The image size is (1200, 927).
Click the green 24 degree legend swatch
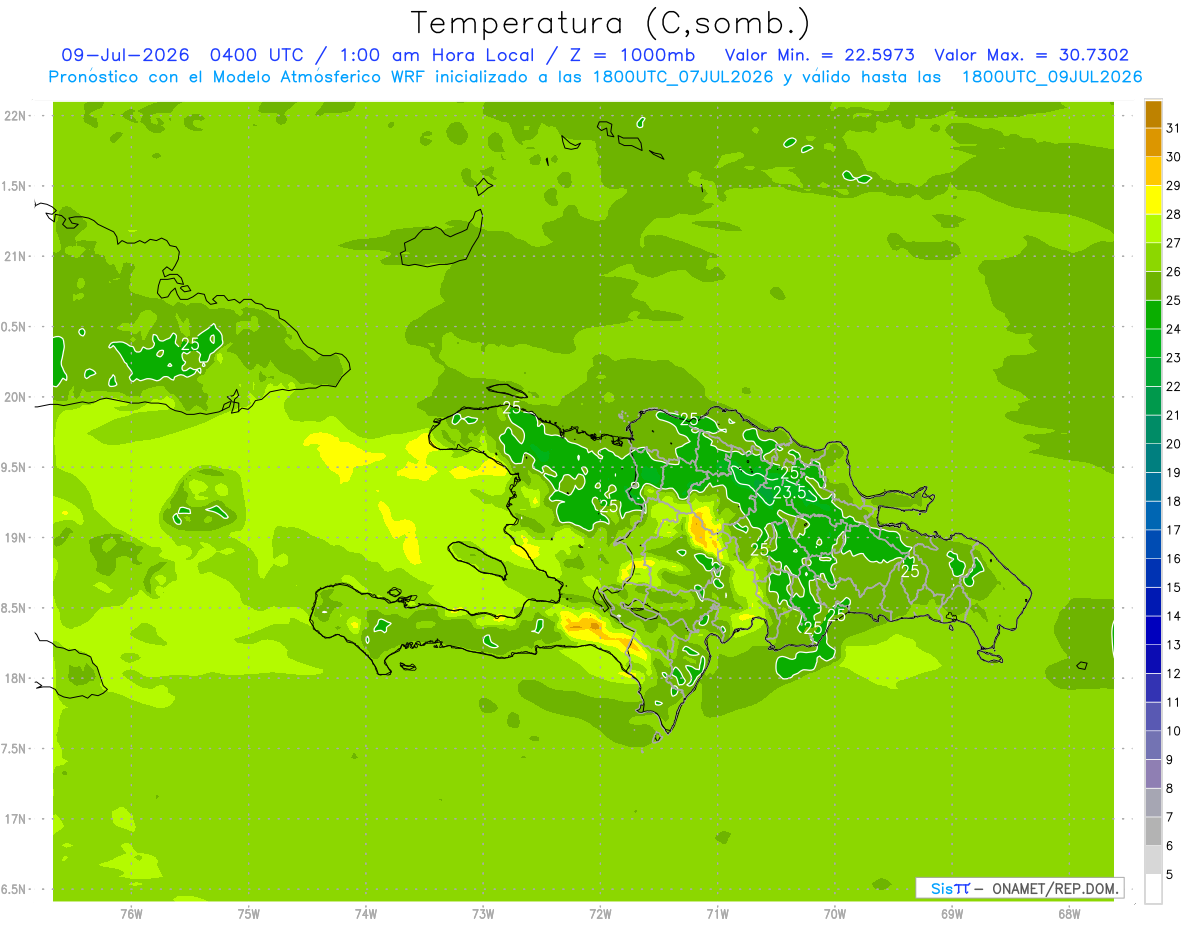(1153, 314)
